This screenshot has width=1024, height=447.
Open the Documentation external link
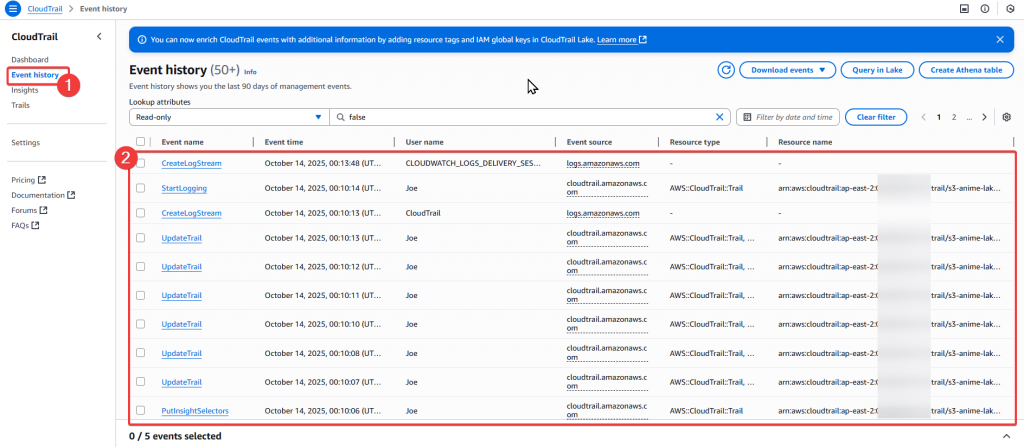coord(43,195)
